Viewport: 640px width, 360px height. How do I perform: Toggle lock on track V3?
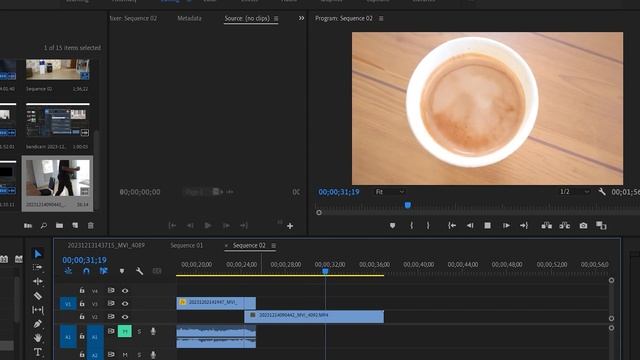tap(82, 303)
